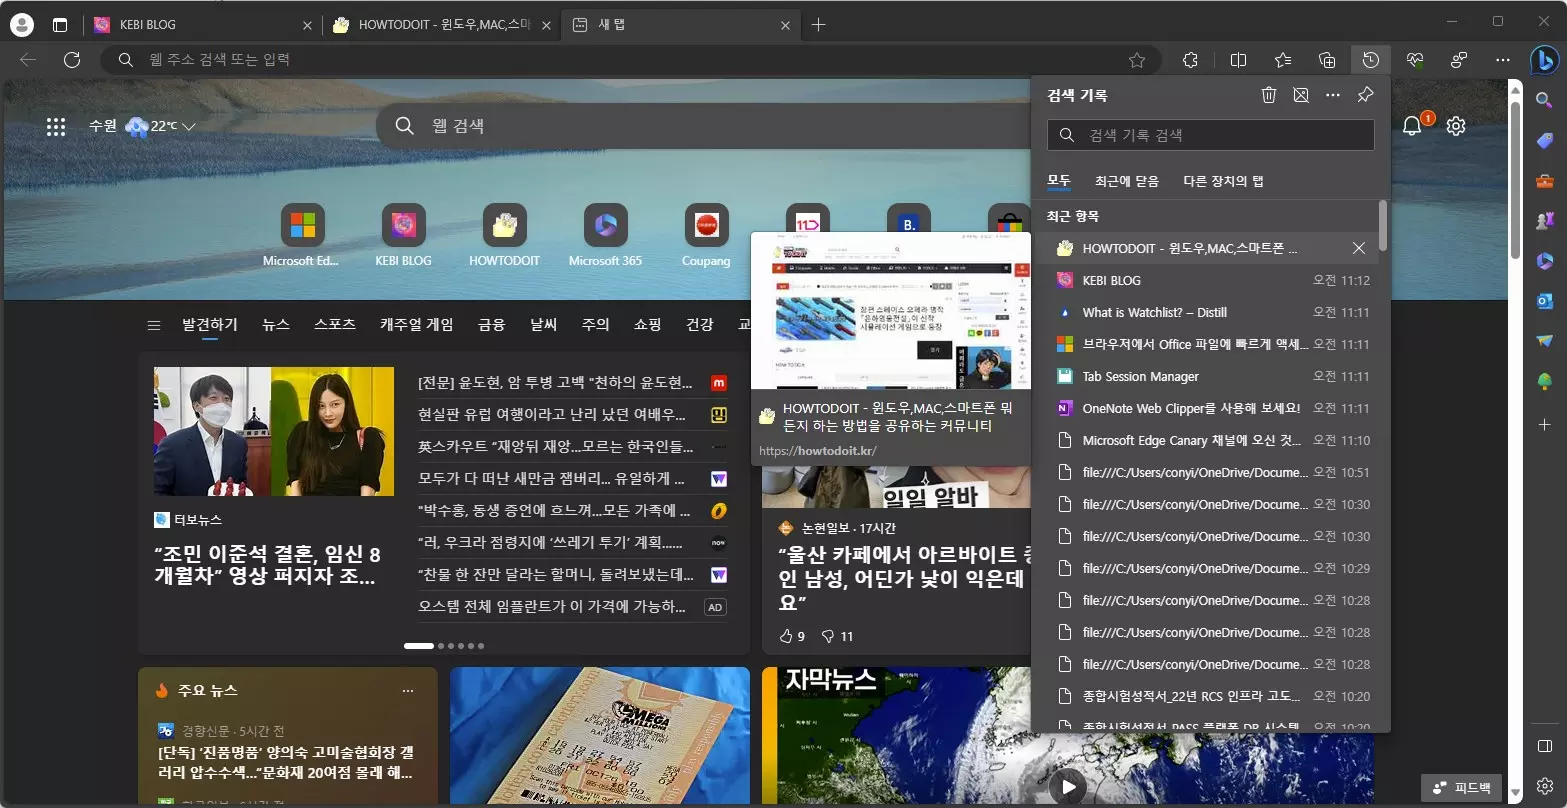Focus the address bar

630,60
